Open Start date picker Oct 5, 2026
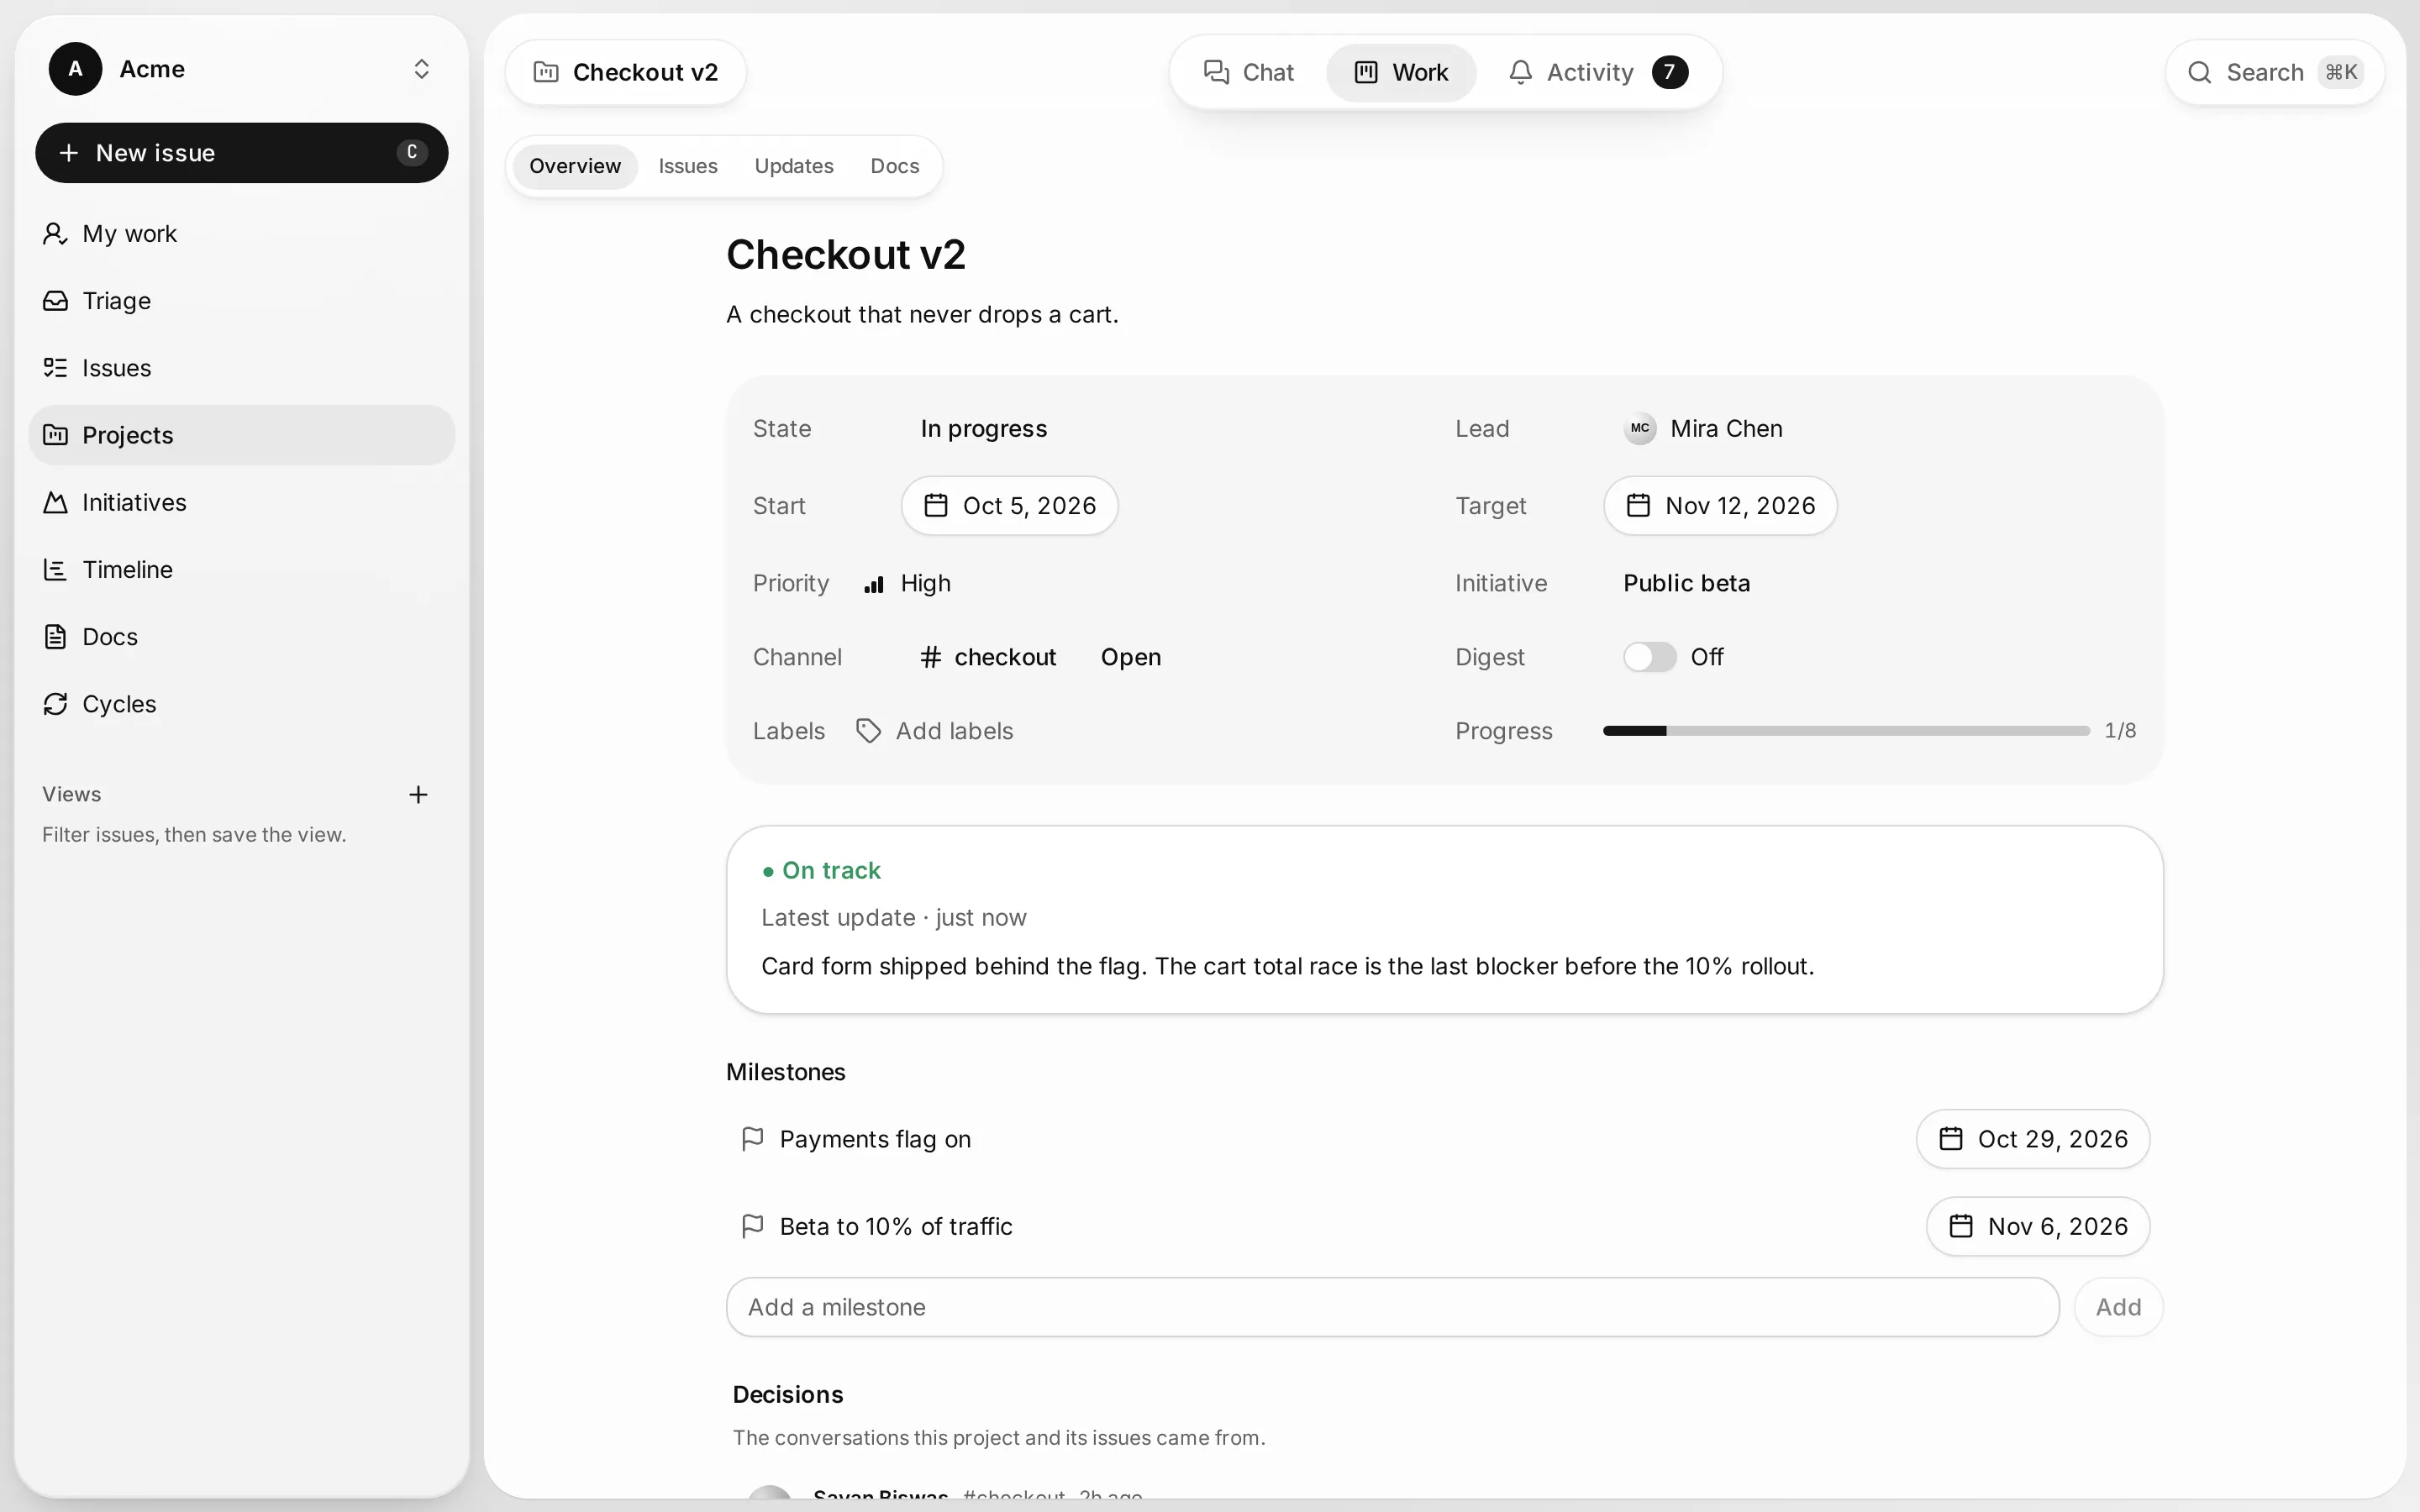The height and width of the screenshot is (1512, 2420). (1009, 506)
